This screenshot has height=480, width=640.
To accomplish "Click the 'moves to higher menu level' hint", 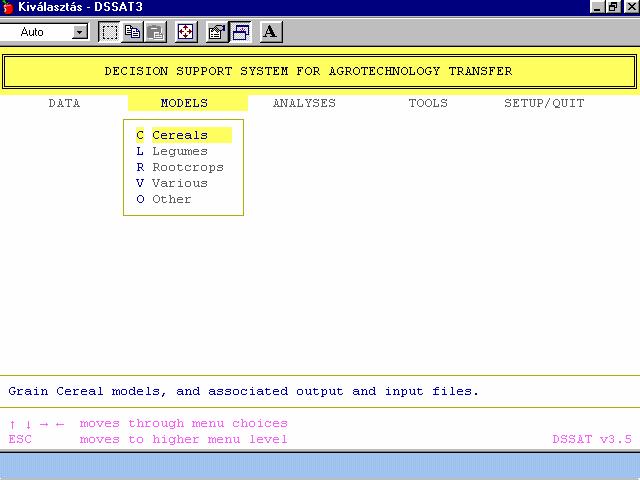I will tap(184, 440).
